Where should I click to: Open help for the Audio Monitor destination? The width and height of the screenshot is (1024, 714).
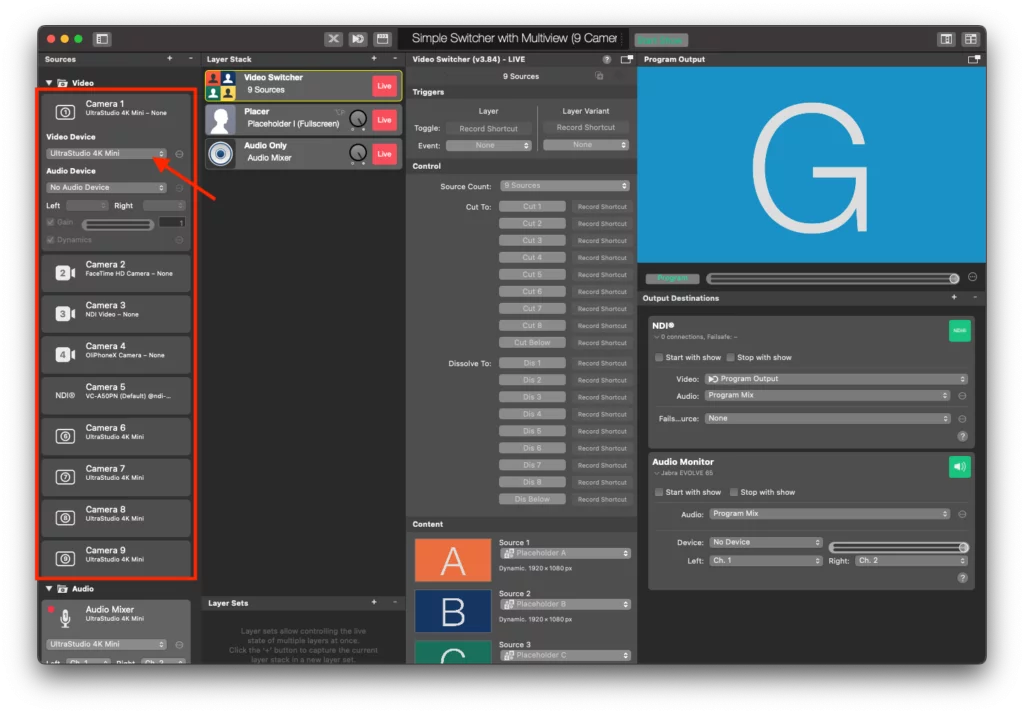click(x=962, y=577)
